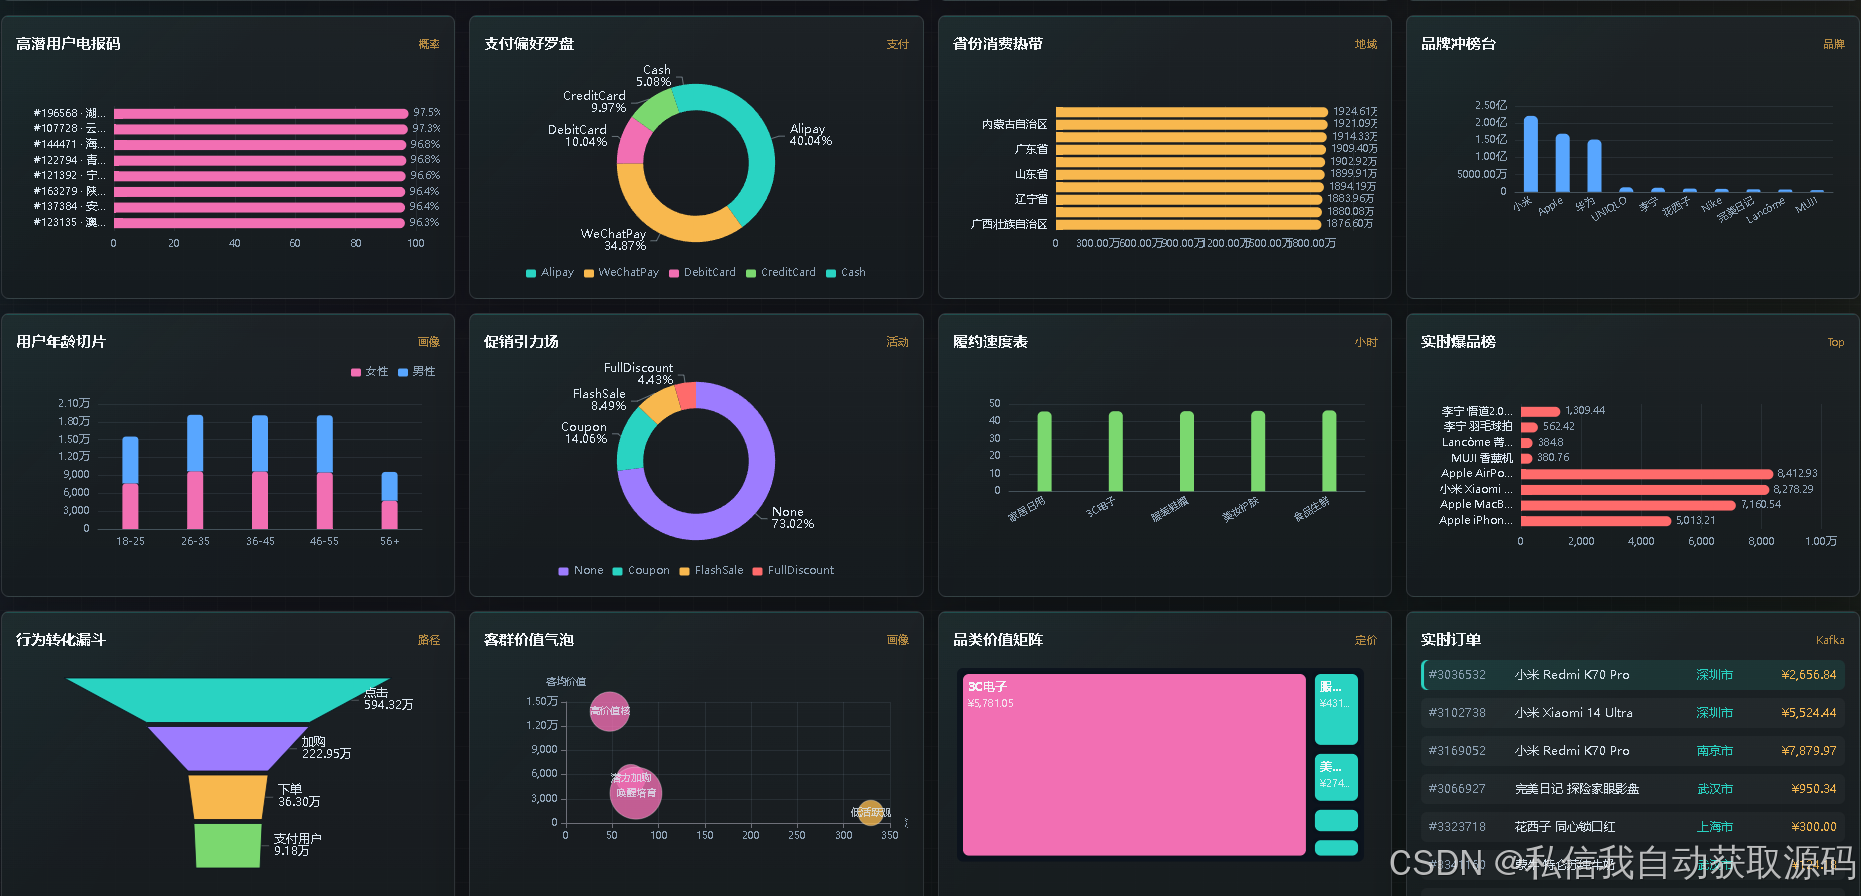Click the Apple iPhon... bar valued 5,013.21
This screenshot has height=896, width=1861.
pos(1596,520)
